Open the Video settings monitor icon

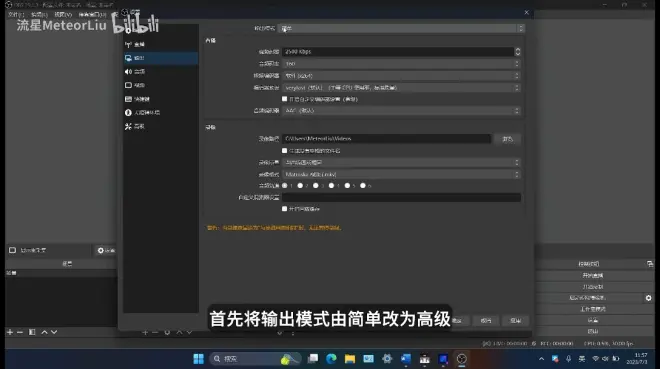[128, 85]
